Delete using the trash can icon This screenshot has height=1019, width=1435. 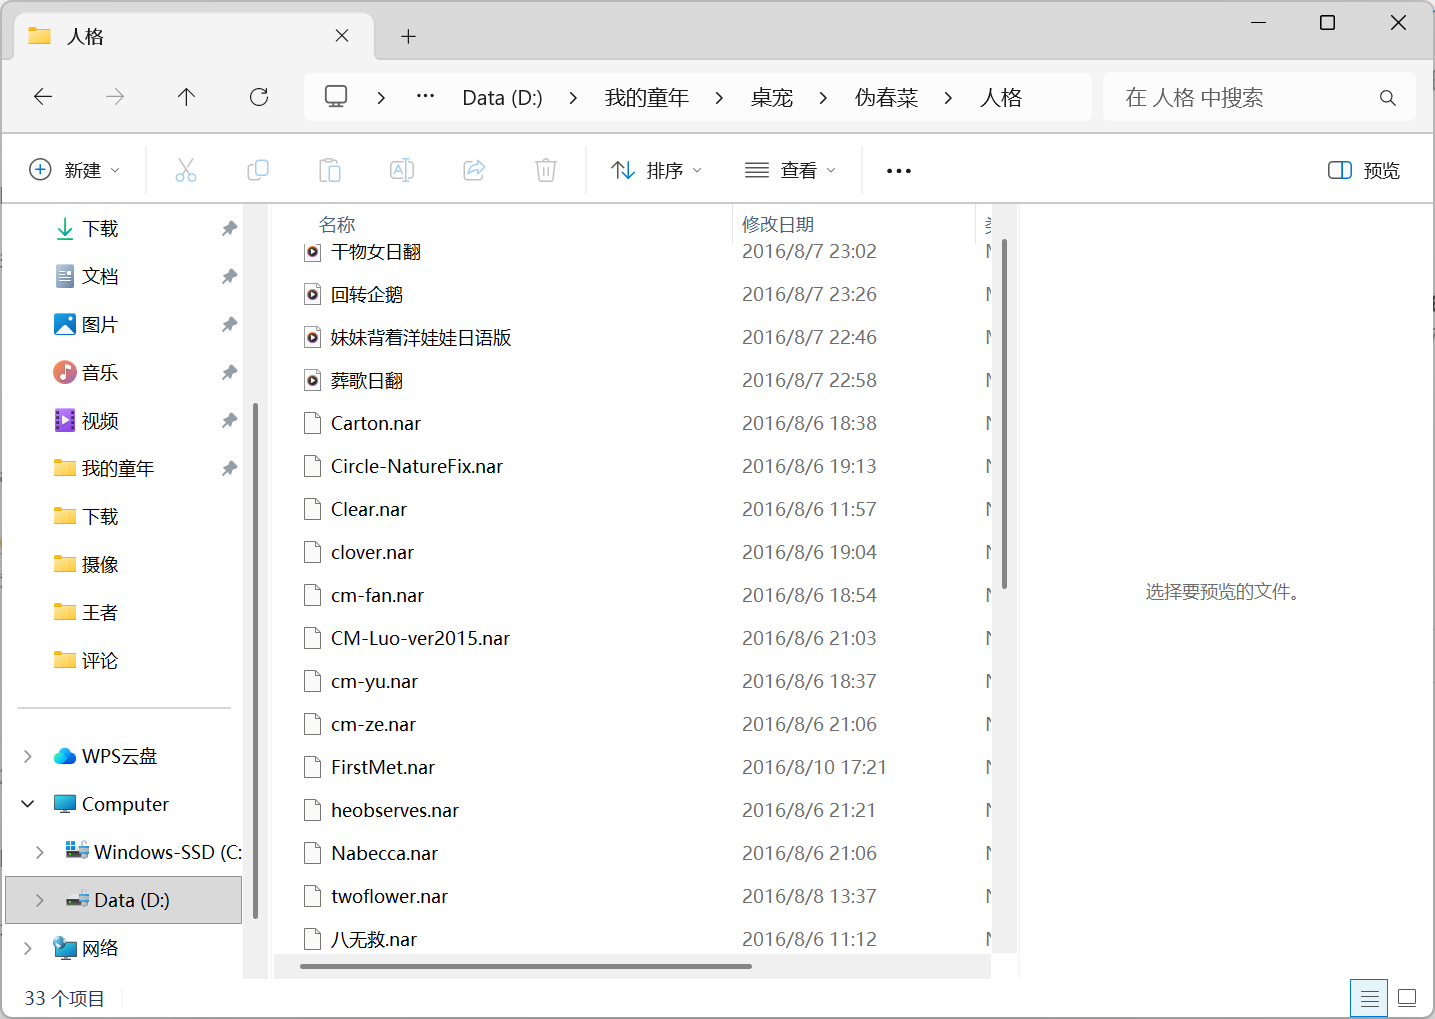[x=546, y=170]
